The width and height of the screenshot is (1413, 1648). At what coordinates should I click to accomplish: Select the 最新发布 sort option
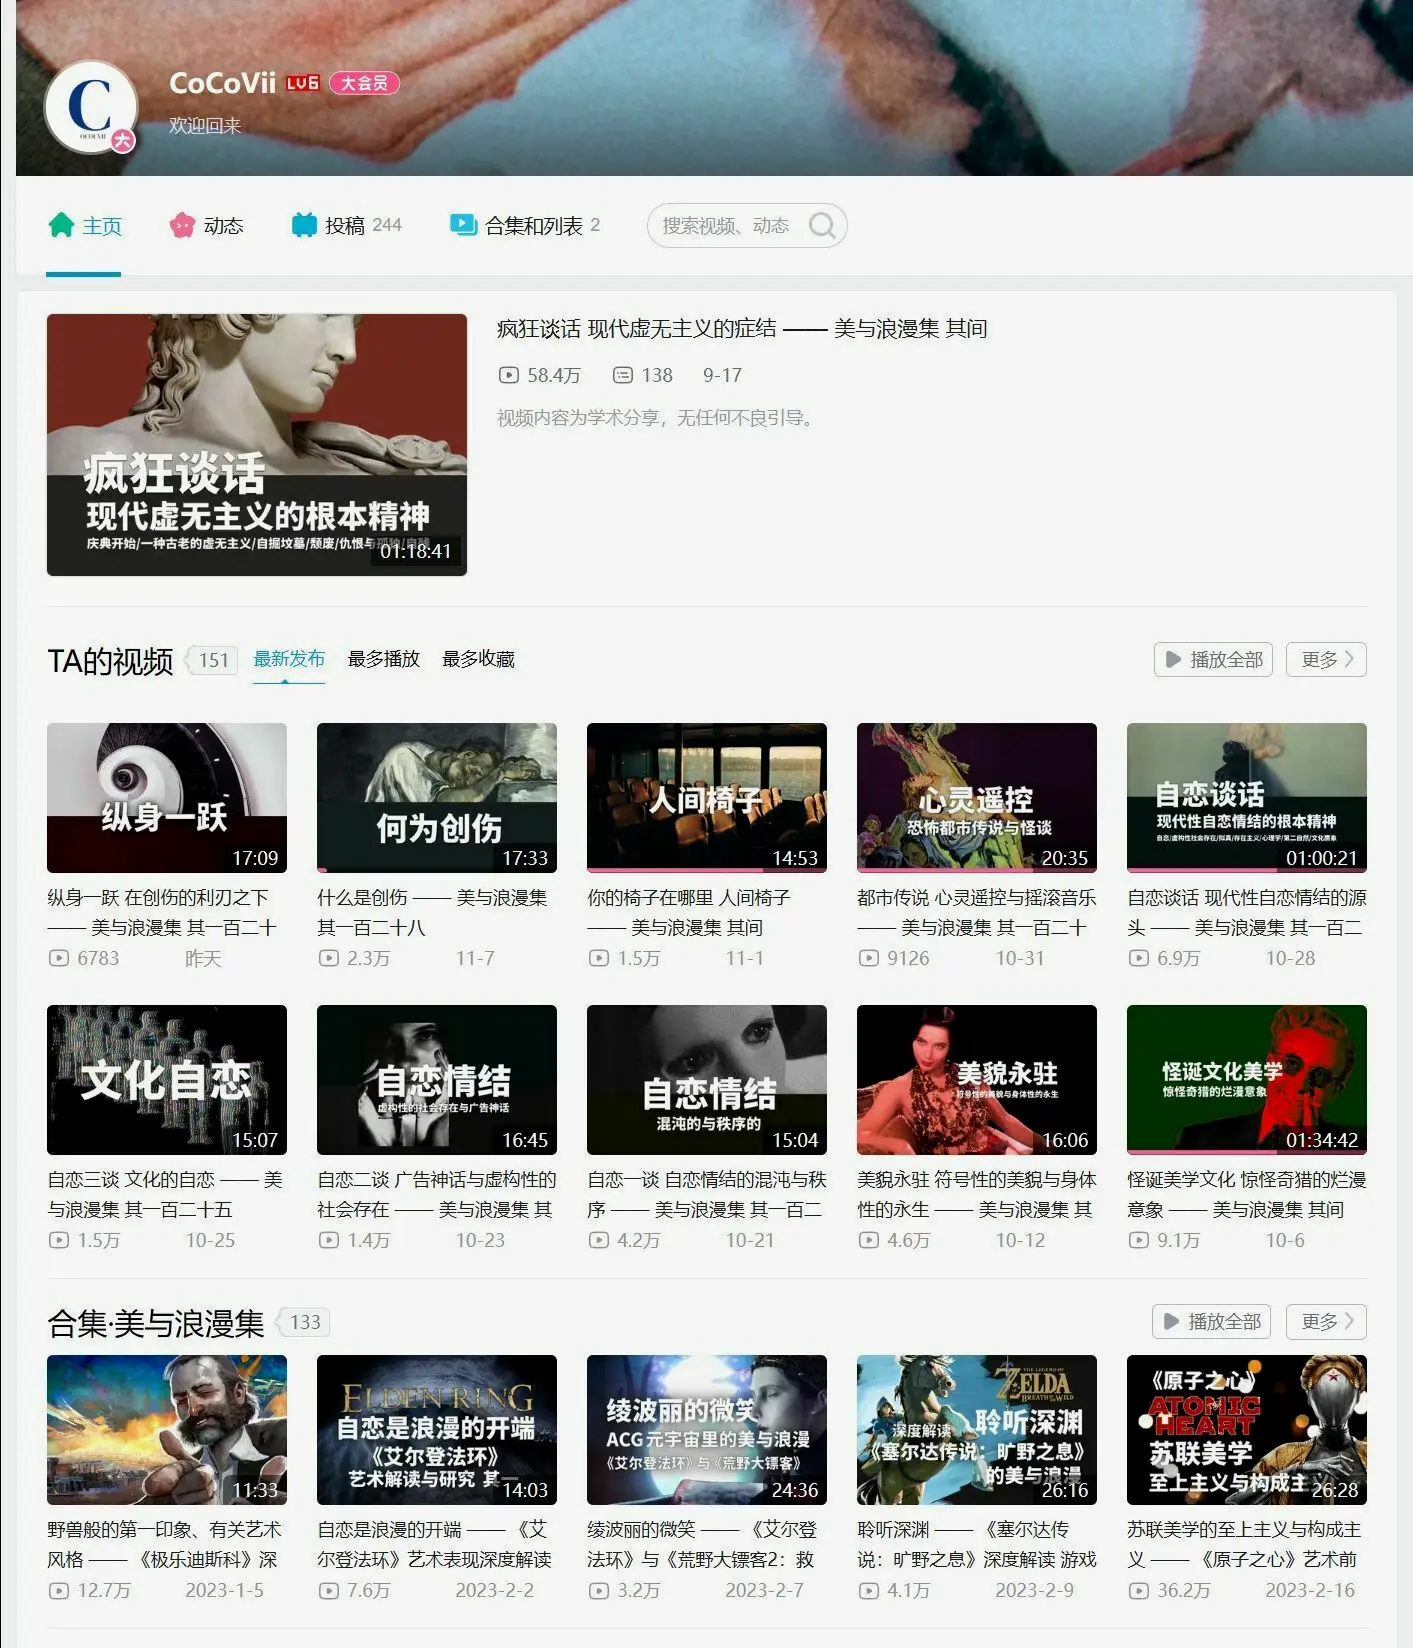[x=289, y=659]
